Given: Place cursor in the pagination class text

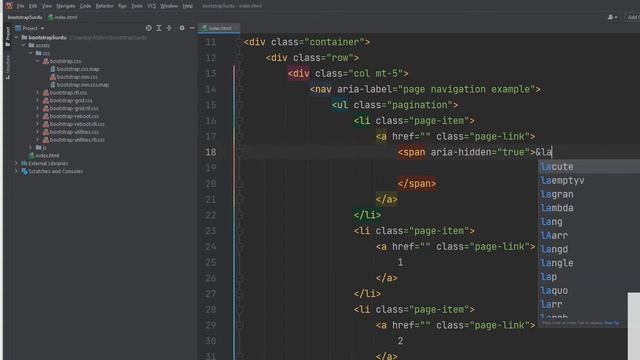Looking at the screenshot, I should click(x=419, y=105).
